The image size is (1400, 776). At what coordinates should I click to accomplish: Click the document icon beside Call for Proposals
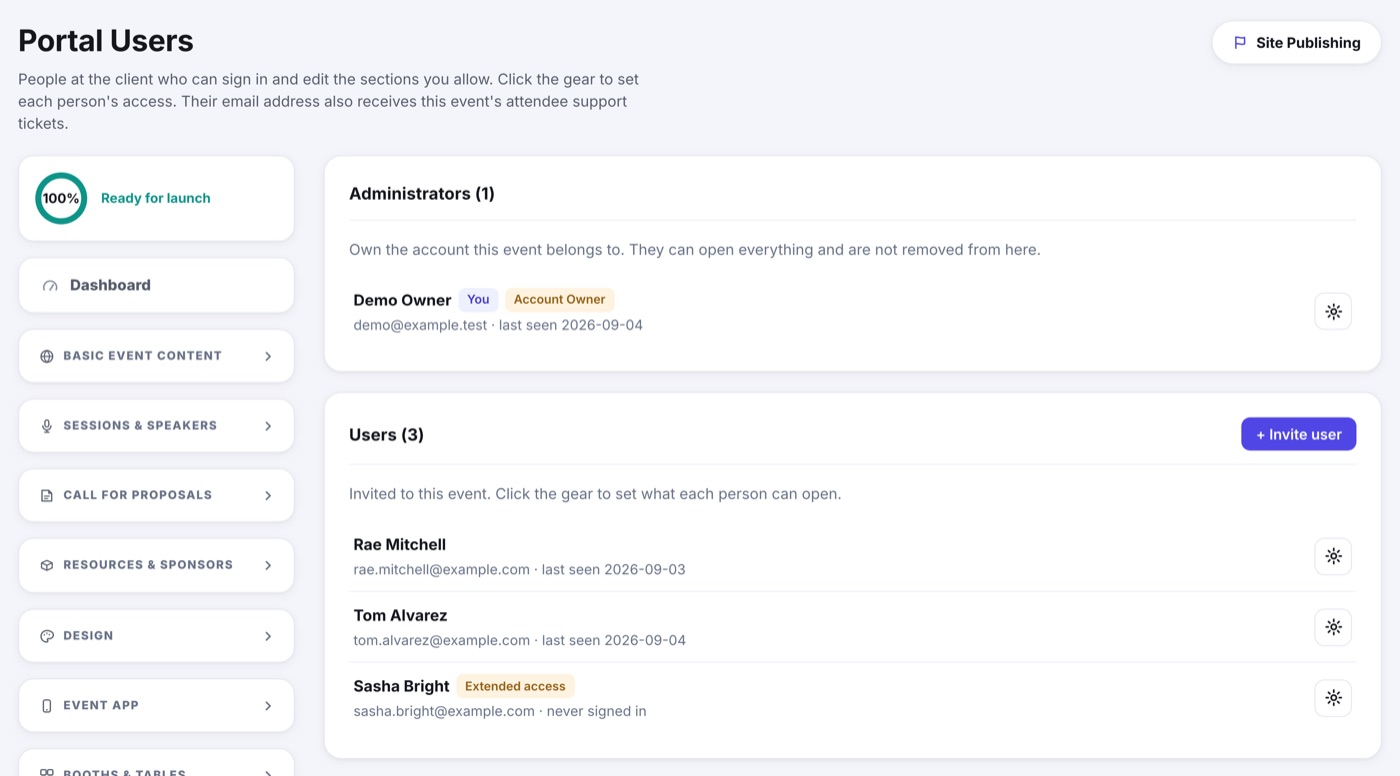click(x=47, y=496)
